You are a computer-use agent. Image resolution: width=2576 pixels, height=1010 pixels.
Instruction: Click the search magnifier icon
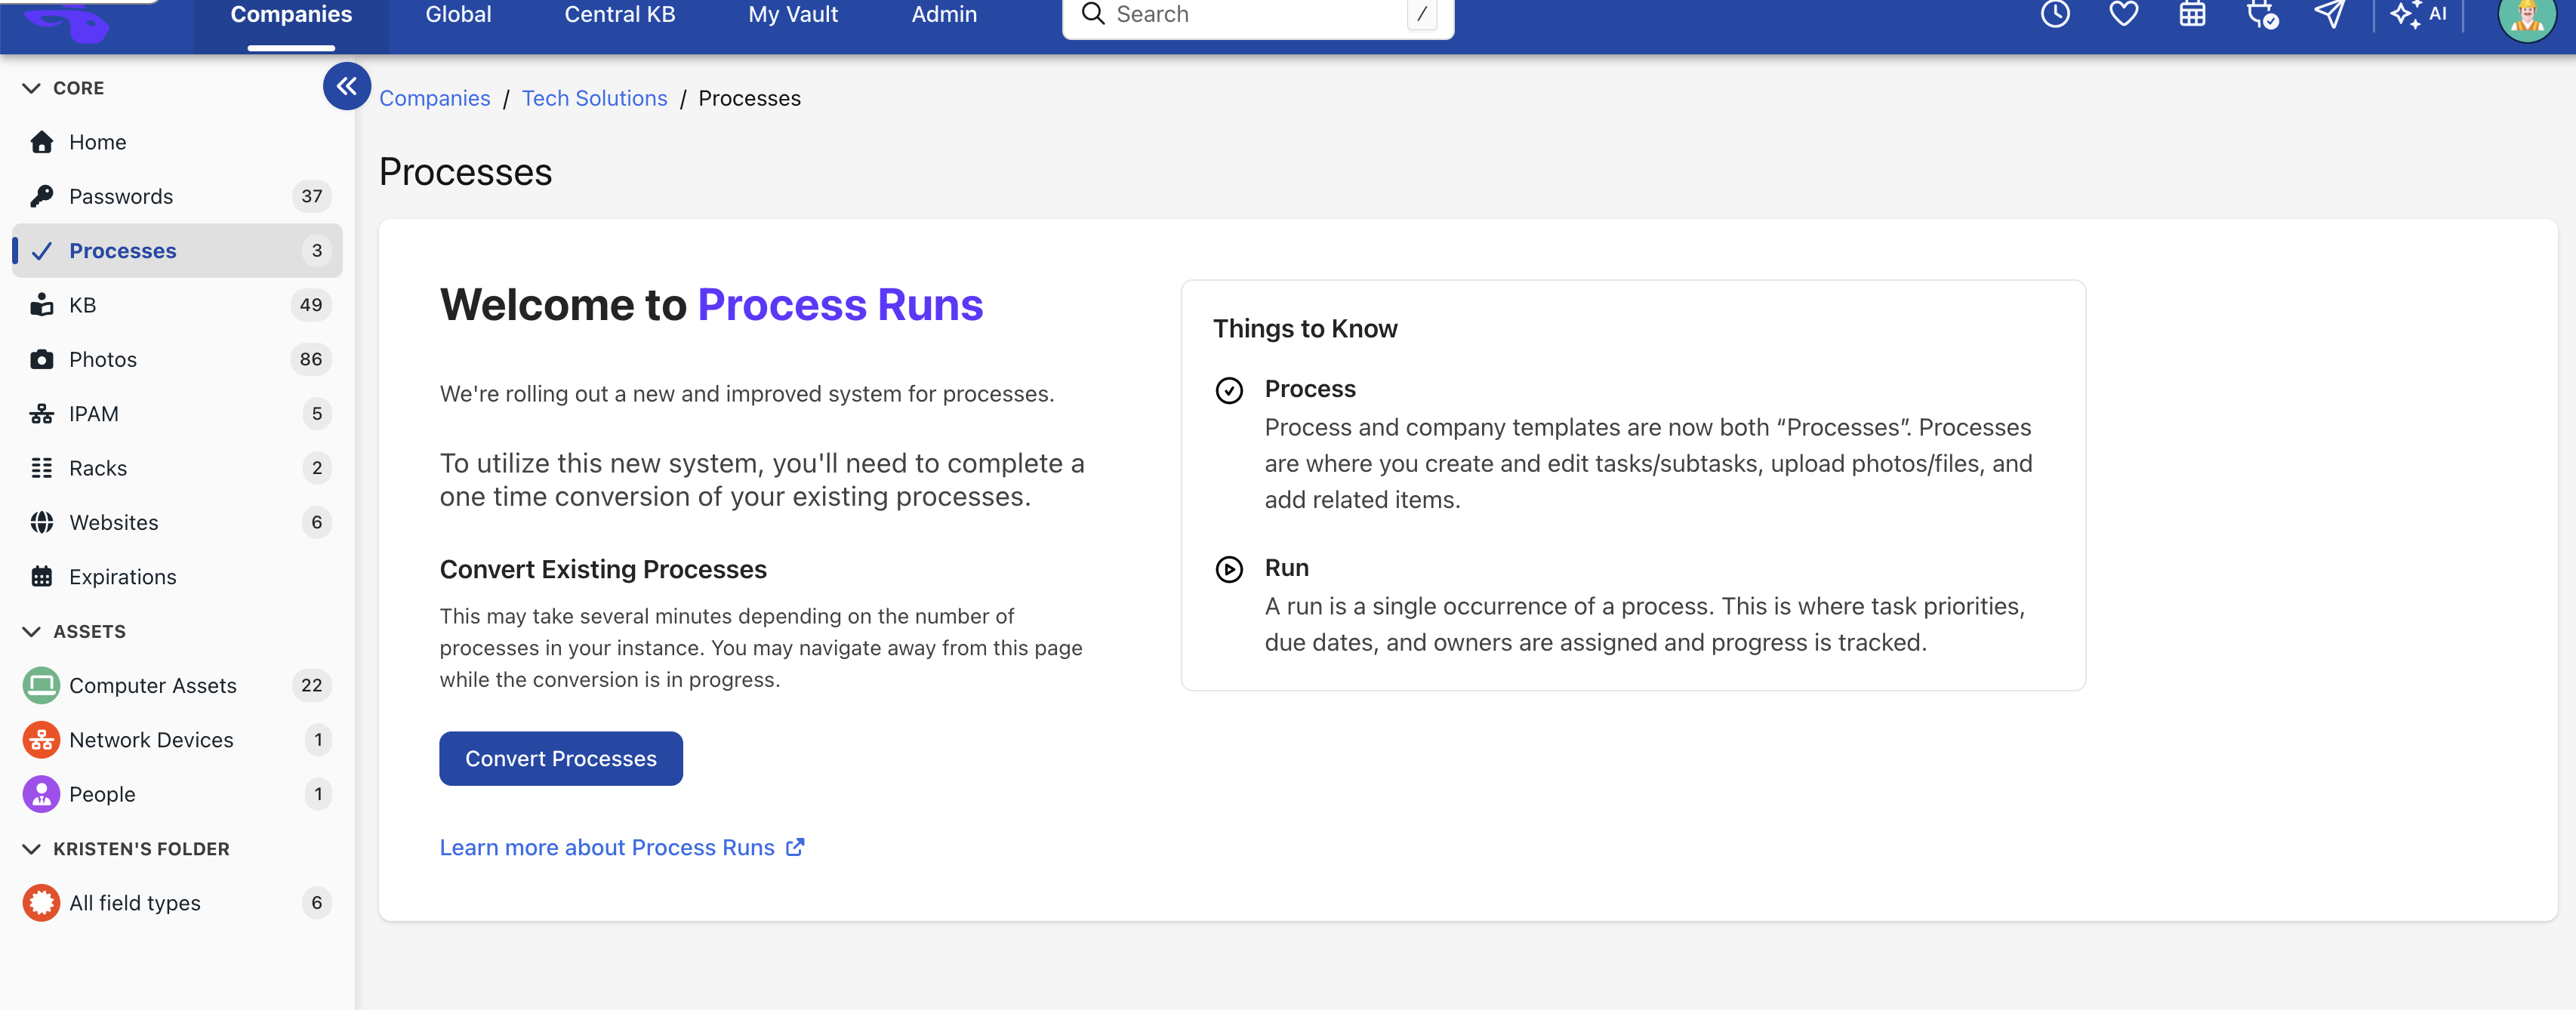[1093, 14]
